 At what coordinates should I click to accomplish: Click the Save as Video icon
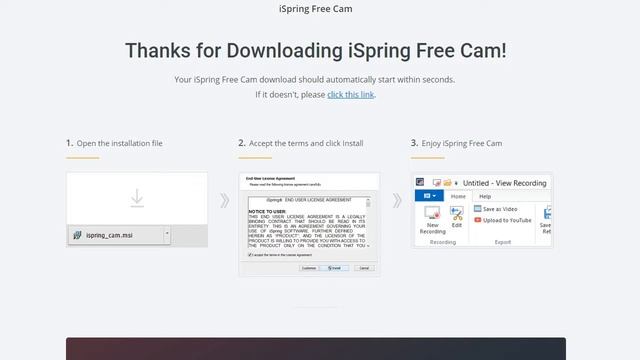478,209
